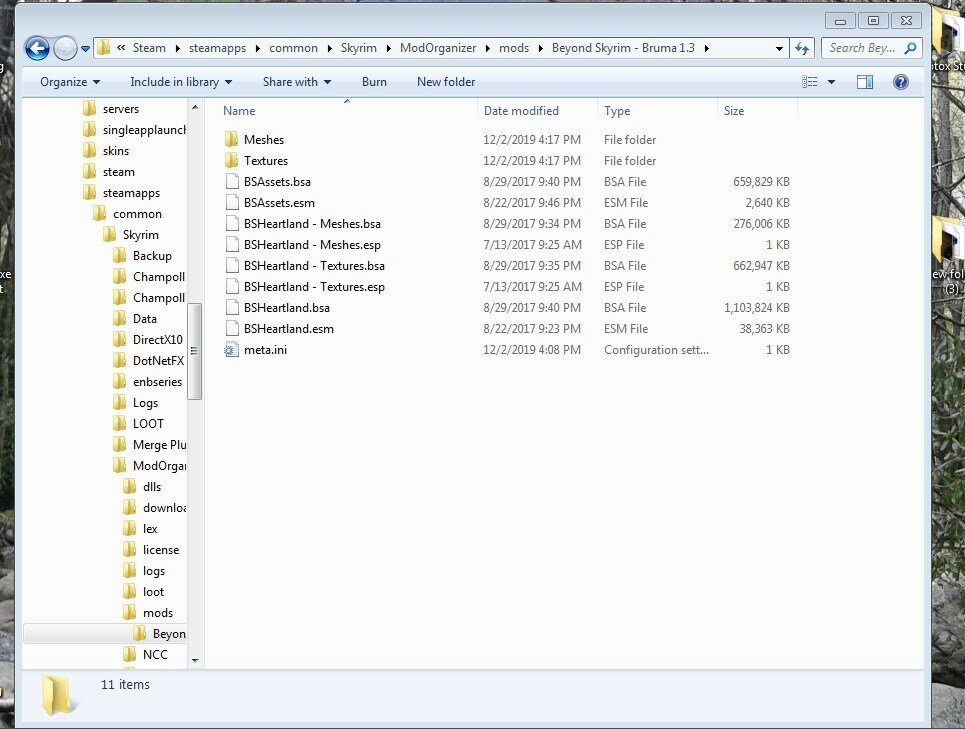Screen dimensions: 965x730
Task: Click the enbseries folder icon in tree
Action: tap(120, 381)
